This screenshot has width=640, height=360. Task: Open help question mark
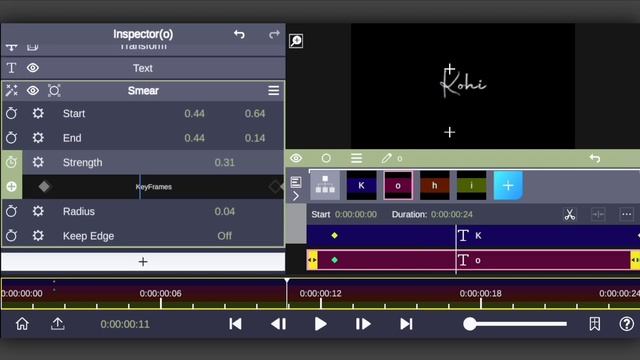[627, 324]
